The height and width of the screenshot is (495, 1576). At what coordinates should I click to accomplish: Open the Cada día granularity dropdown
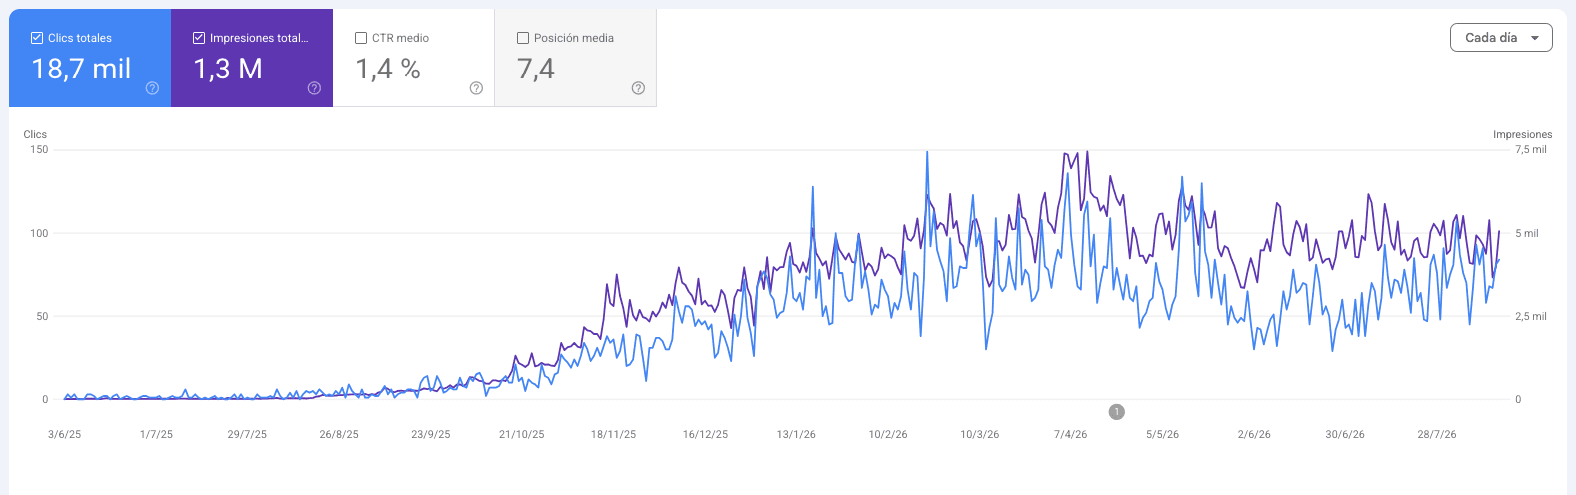[1501, 38]
